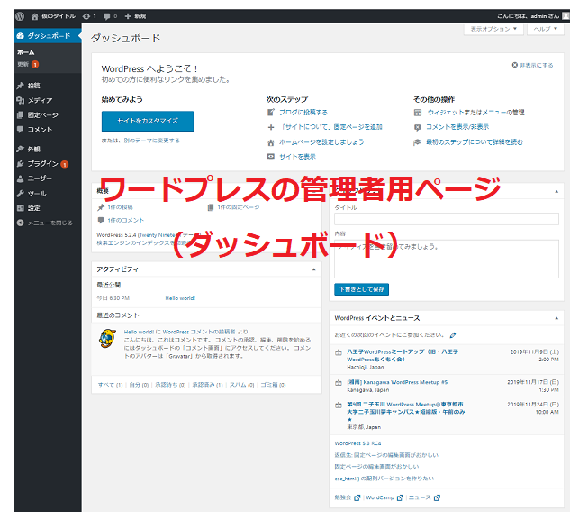
Task: Click サイトを表示 link
Action: (x=297, y=157)
